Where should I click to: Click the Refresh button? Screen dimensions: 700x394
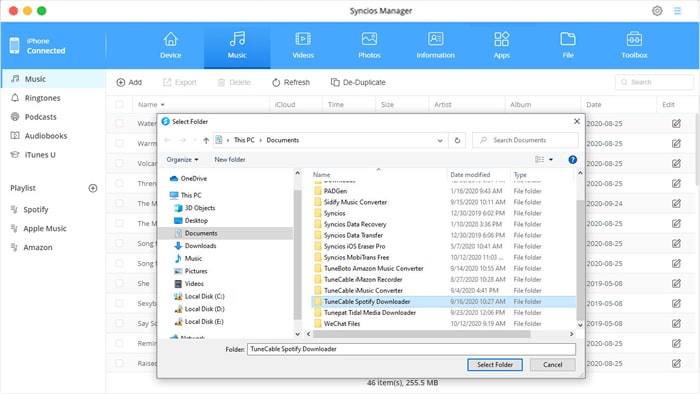291,82
